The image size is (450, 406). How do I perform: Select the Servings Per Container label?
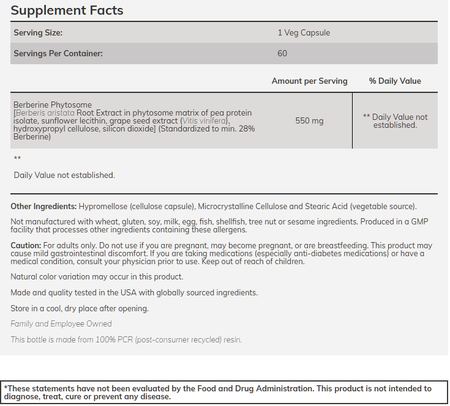(x=58, y=53)
